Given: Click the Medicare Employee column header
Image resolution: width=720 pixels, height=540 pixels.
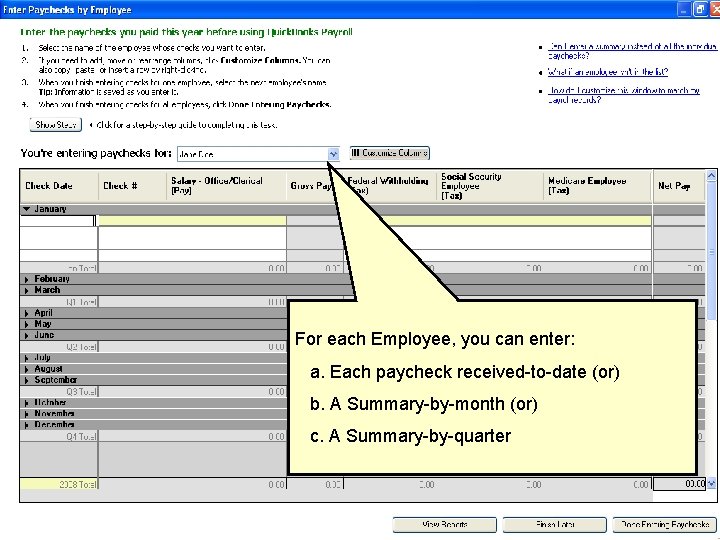Looking at the screenshot, I should [x=597, y=186].
